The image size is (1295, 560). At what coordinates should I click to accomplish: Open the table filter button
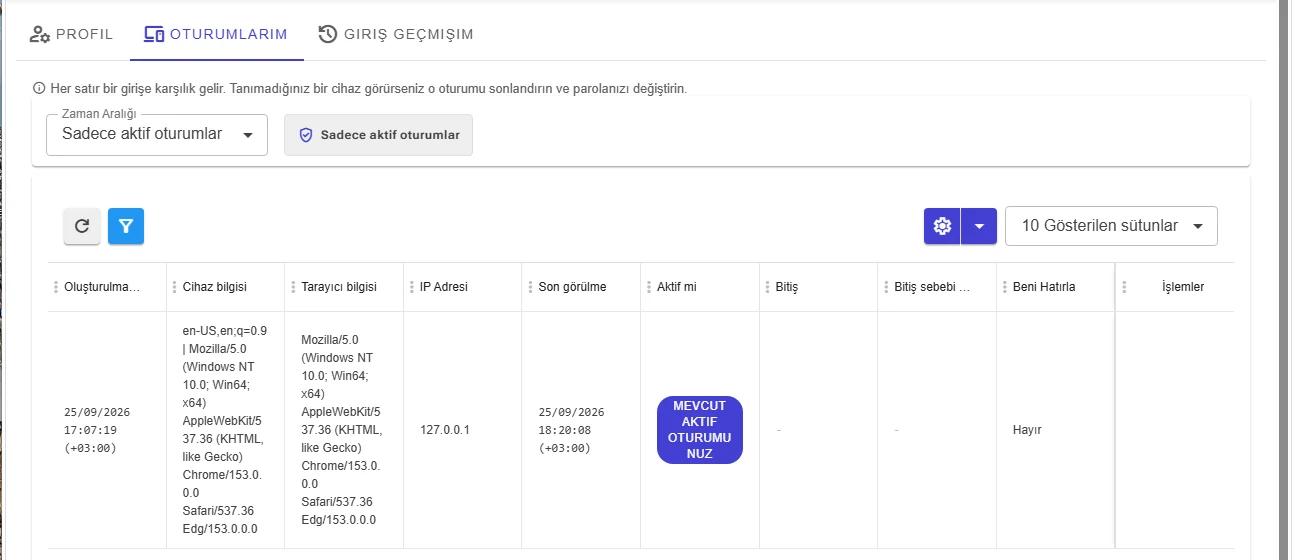tap(126, 226)
